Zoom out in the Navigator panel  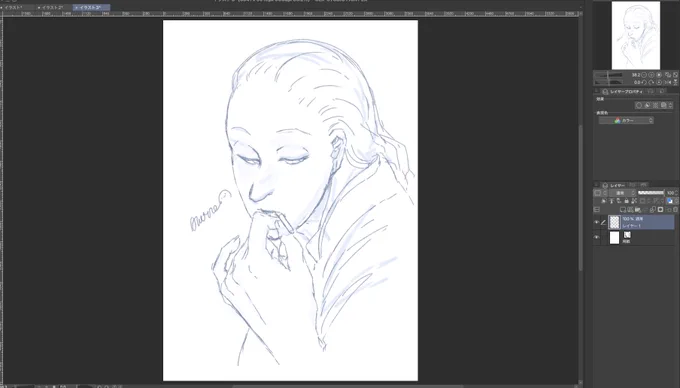(644, 75)
